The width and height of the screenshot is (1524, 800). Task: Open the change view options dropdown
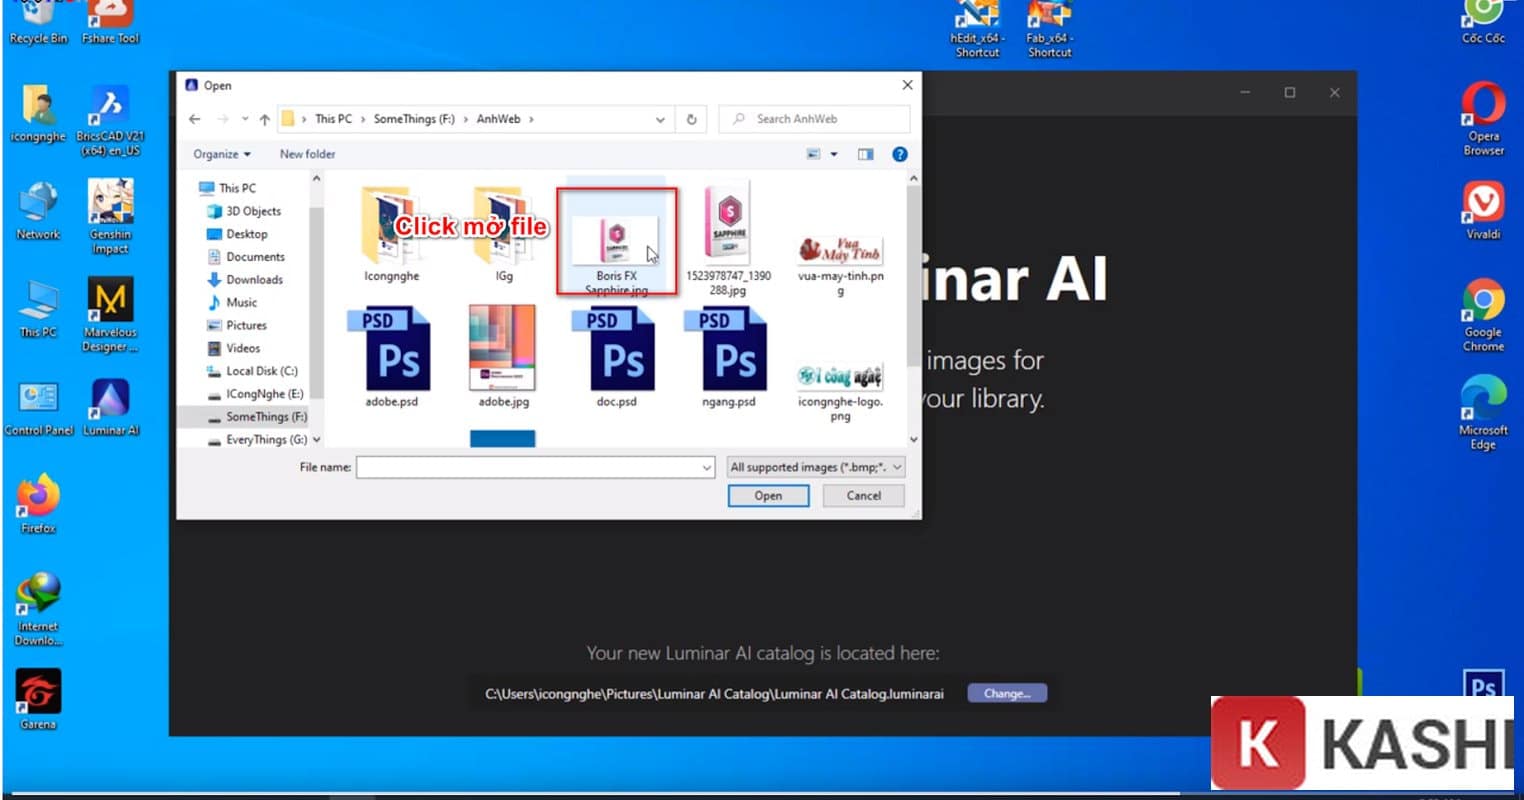pos(833,154)
